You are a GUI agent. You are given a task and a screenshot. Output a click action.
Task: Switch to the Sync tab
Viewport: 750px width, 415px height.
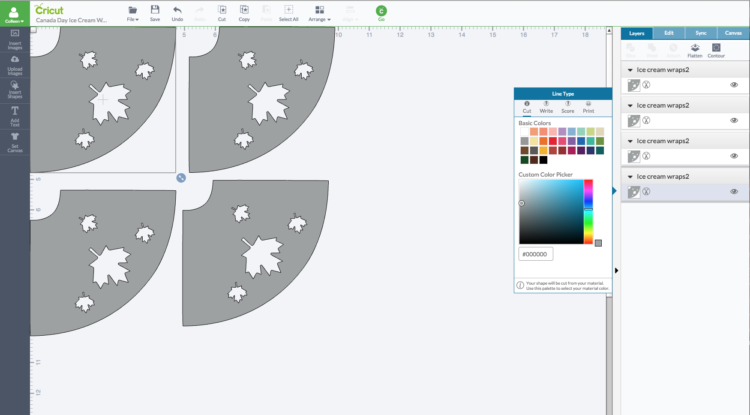tap(701, 33)
